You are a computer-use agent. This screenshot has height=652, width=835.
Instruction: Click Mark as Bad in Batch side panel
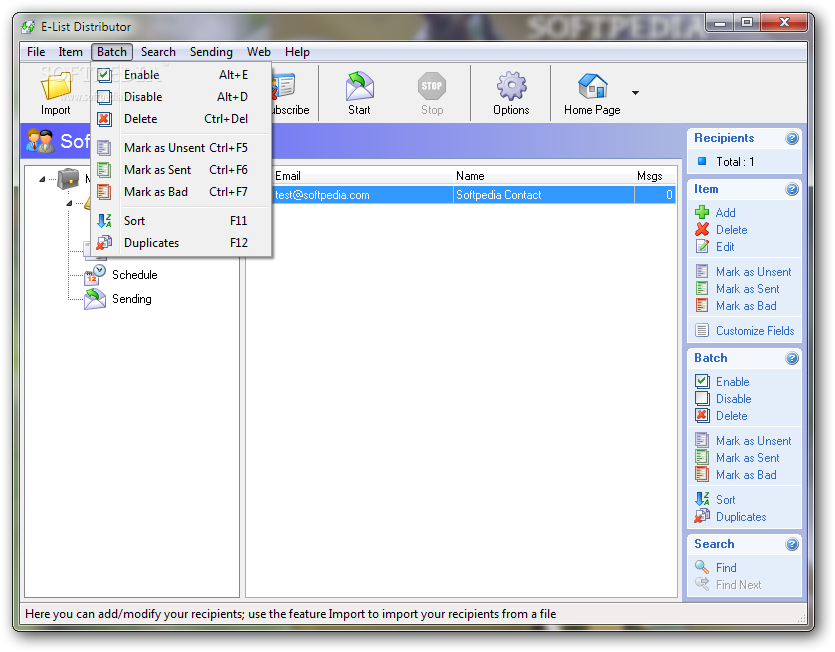pos(746,475)
